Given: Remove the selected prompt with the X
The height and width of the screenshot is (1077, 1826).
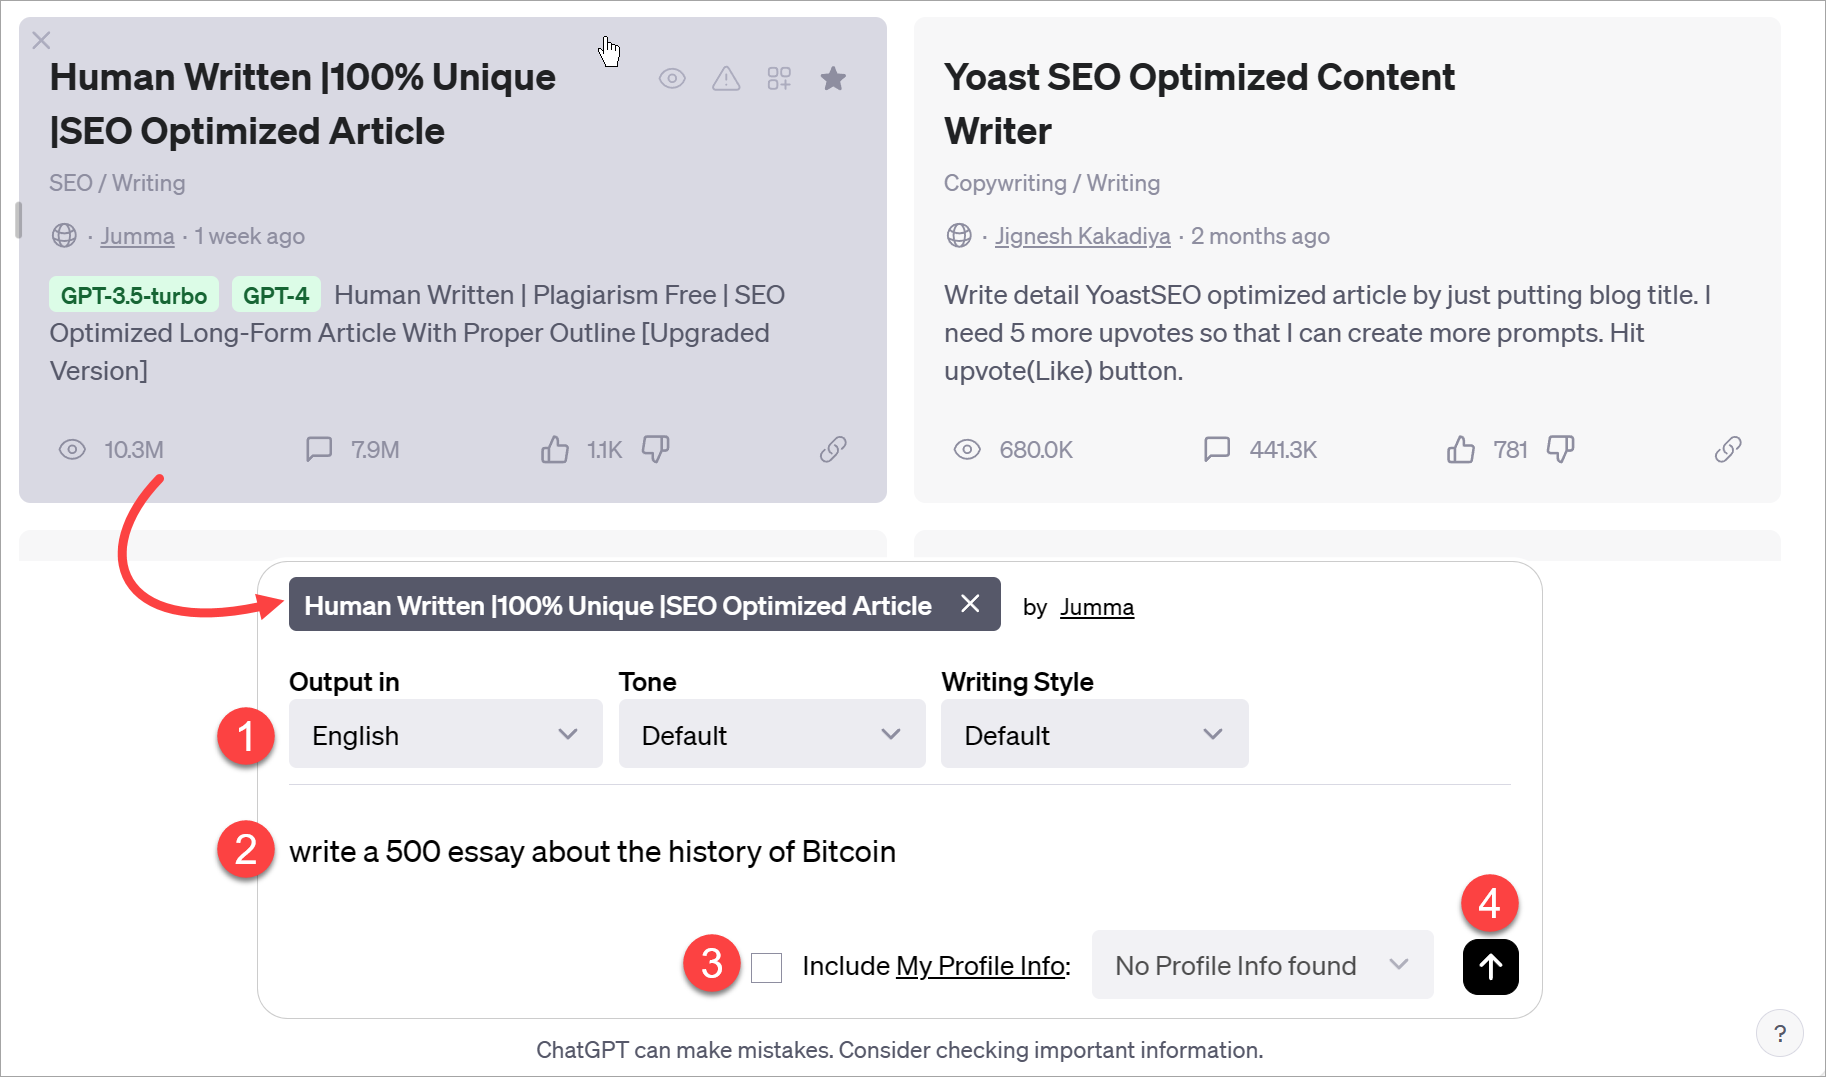Looking at the screenshot, I should coord(969,604).
